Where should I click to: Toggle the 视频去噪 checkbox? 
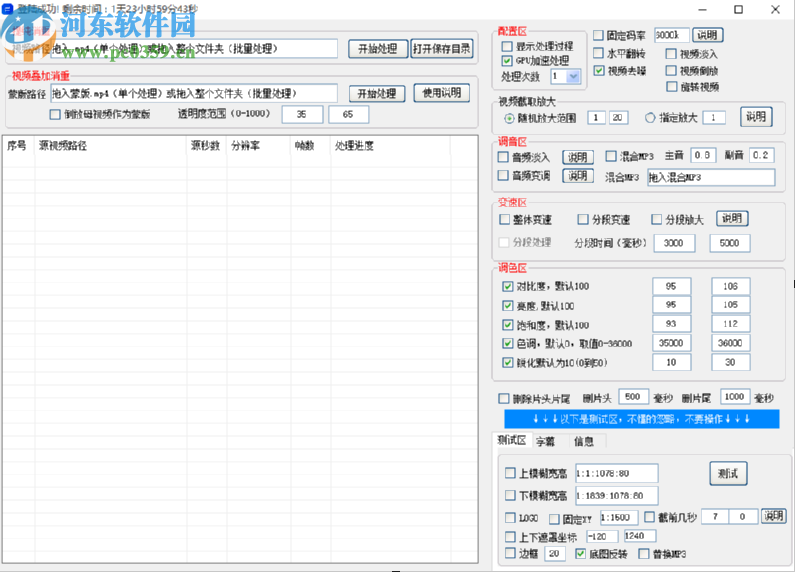pyautogui.click(x=600, y=71)
